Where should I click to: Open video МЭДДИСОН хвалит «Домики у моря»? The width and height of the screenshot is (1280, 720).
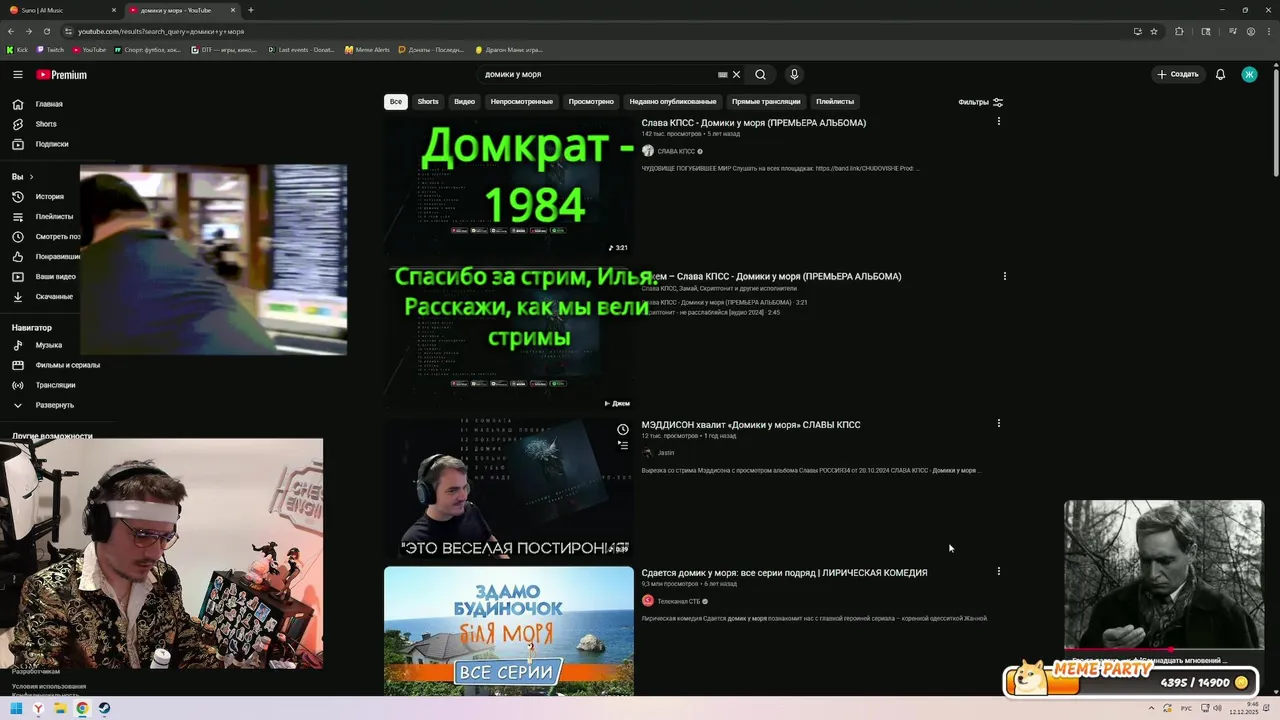[x=751, y=425]
